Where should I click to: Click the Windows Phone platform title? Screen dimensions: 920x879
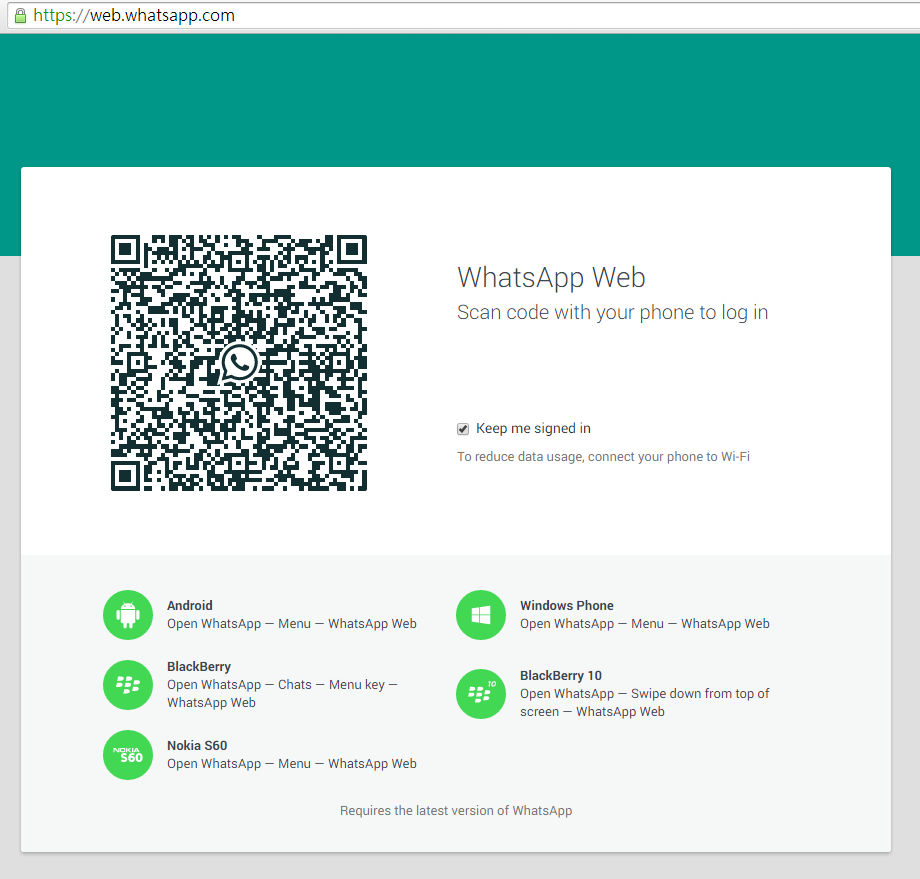coord(566,606)
